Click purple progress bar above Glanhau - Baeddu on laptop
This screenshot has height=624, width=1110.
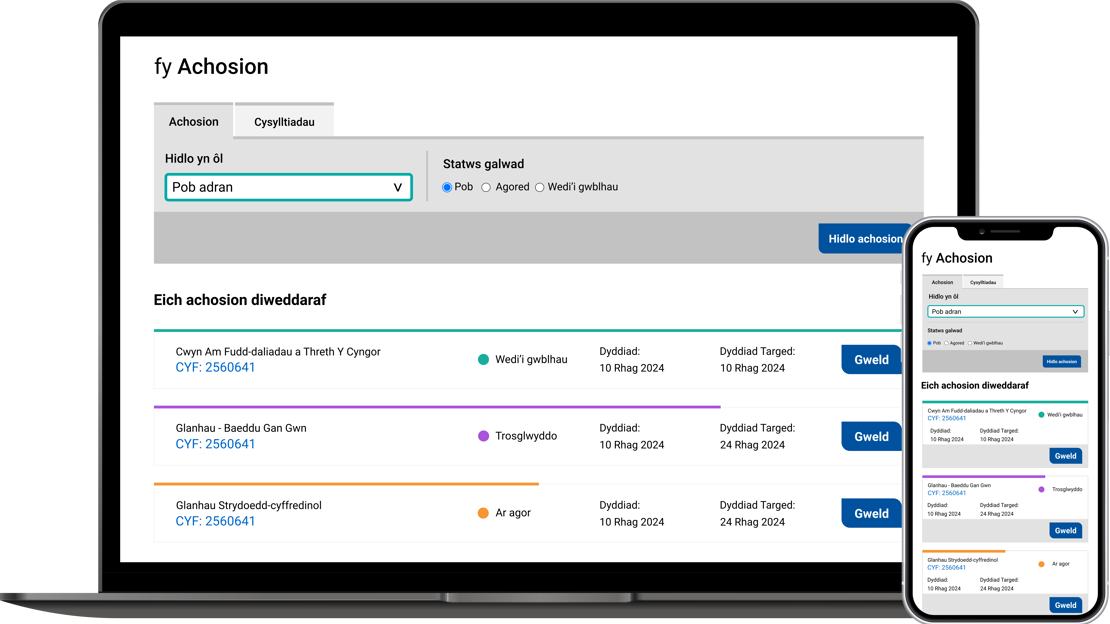436,407
